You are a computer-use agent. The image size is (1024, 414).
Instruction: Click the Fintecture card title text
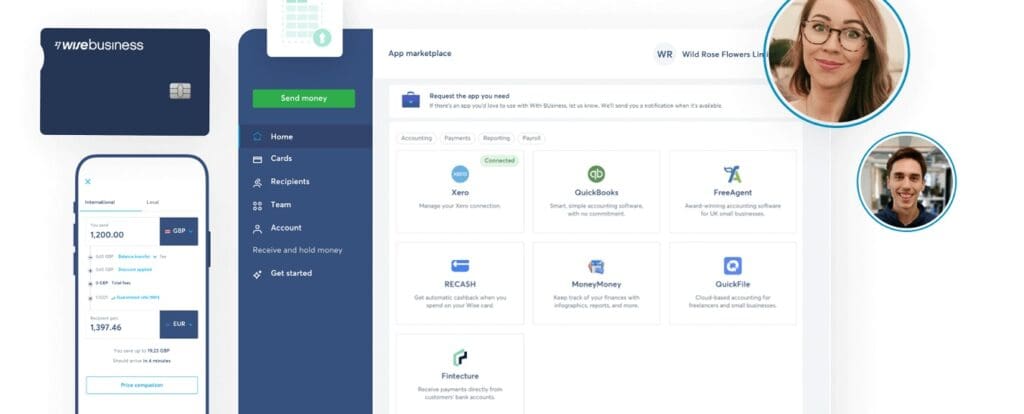(460, 376)
